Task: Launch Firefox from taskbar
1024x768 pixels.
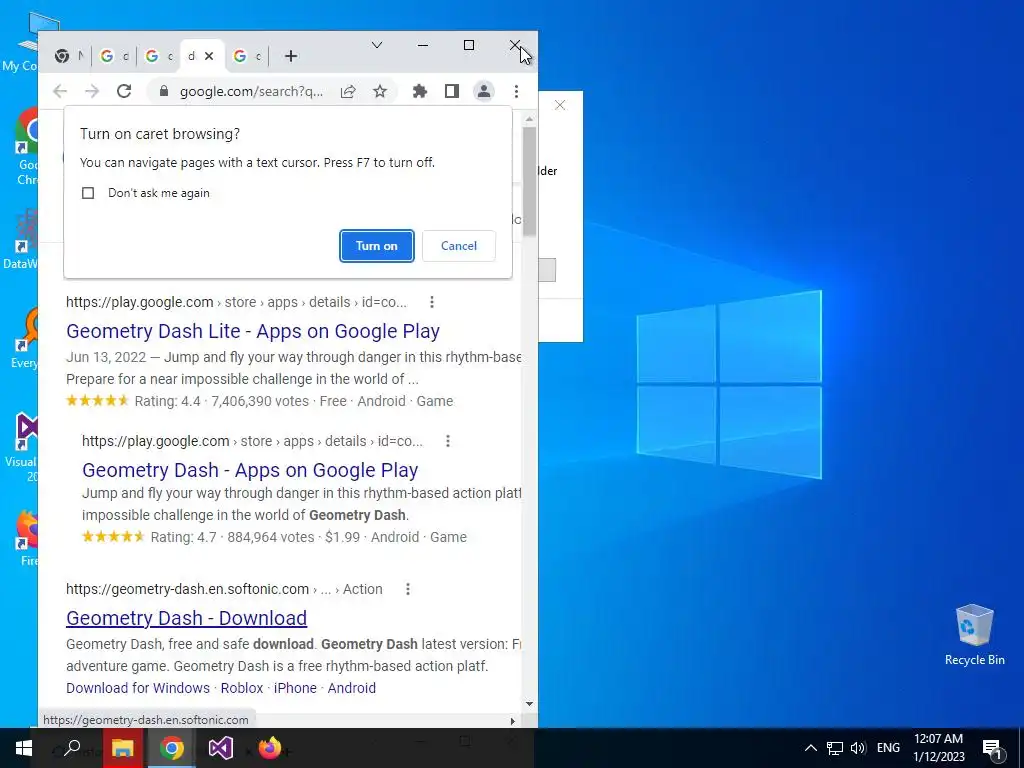Action: (270, 748)
